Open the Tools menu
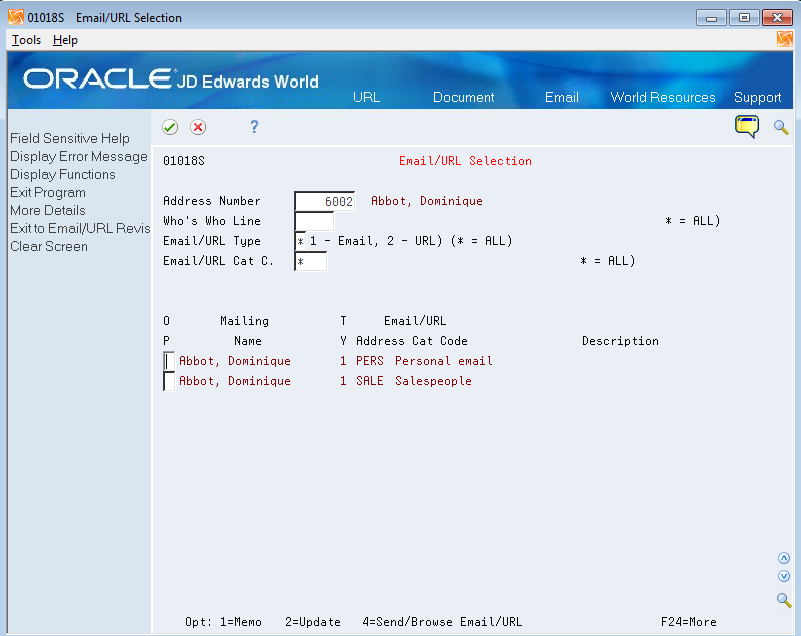The height and width of the screenshot is (636, 801). coord(26,40)
